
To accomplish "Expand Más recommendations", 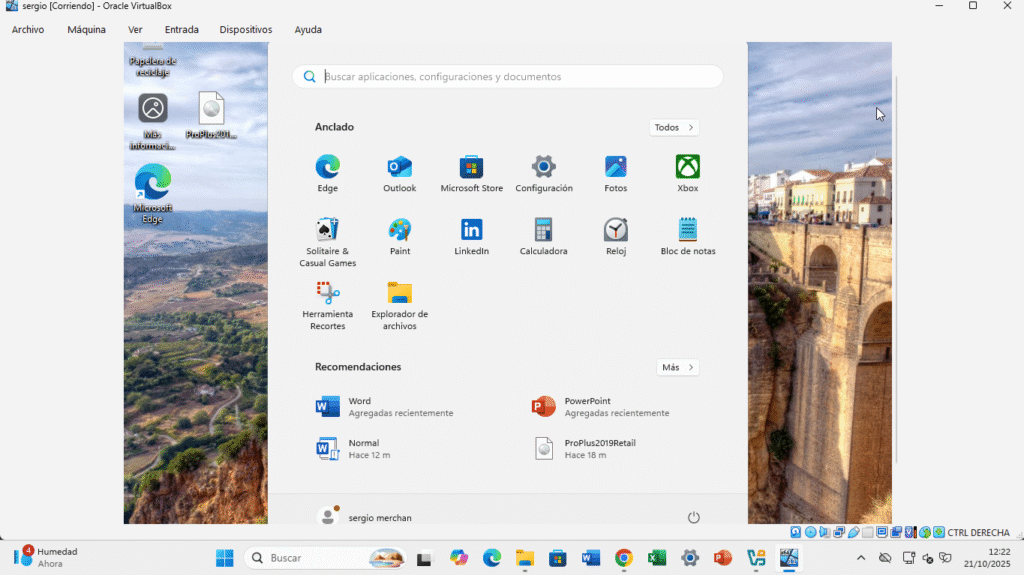I will (677, 367).
